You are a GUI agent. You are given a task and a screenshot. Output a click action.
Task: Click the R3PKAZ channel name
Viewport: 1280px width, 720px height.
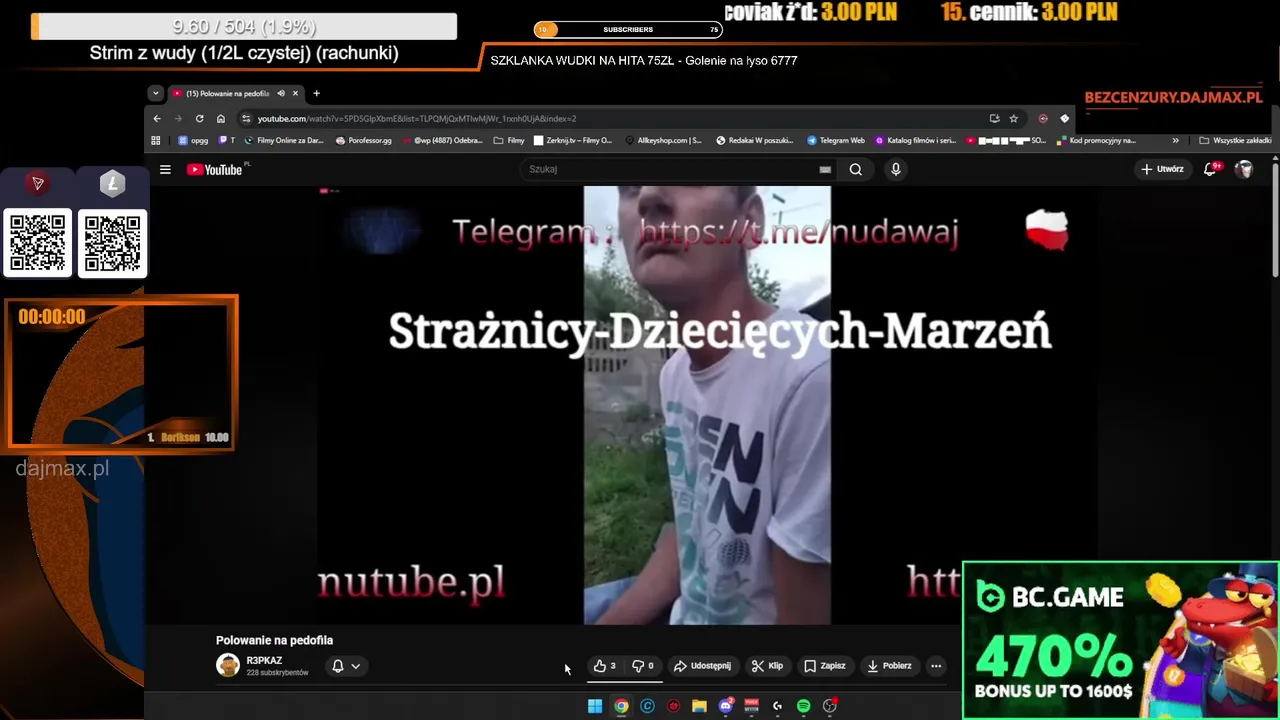tap(264, 661)
